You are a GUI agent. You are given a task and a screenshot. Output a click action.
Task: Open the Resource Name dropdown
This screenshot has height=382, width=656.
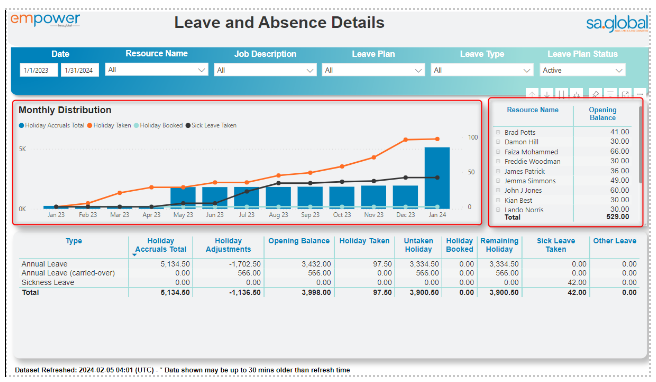coord(156,70)
